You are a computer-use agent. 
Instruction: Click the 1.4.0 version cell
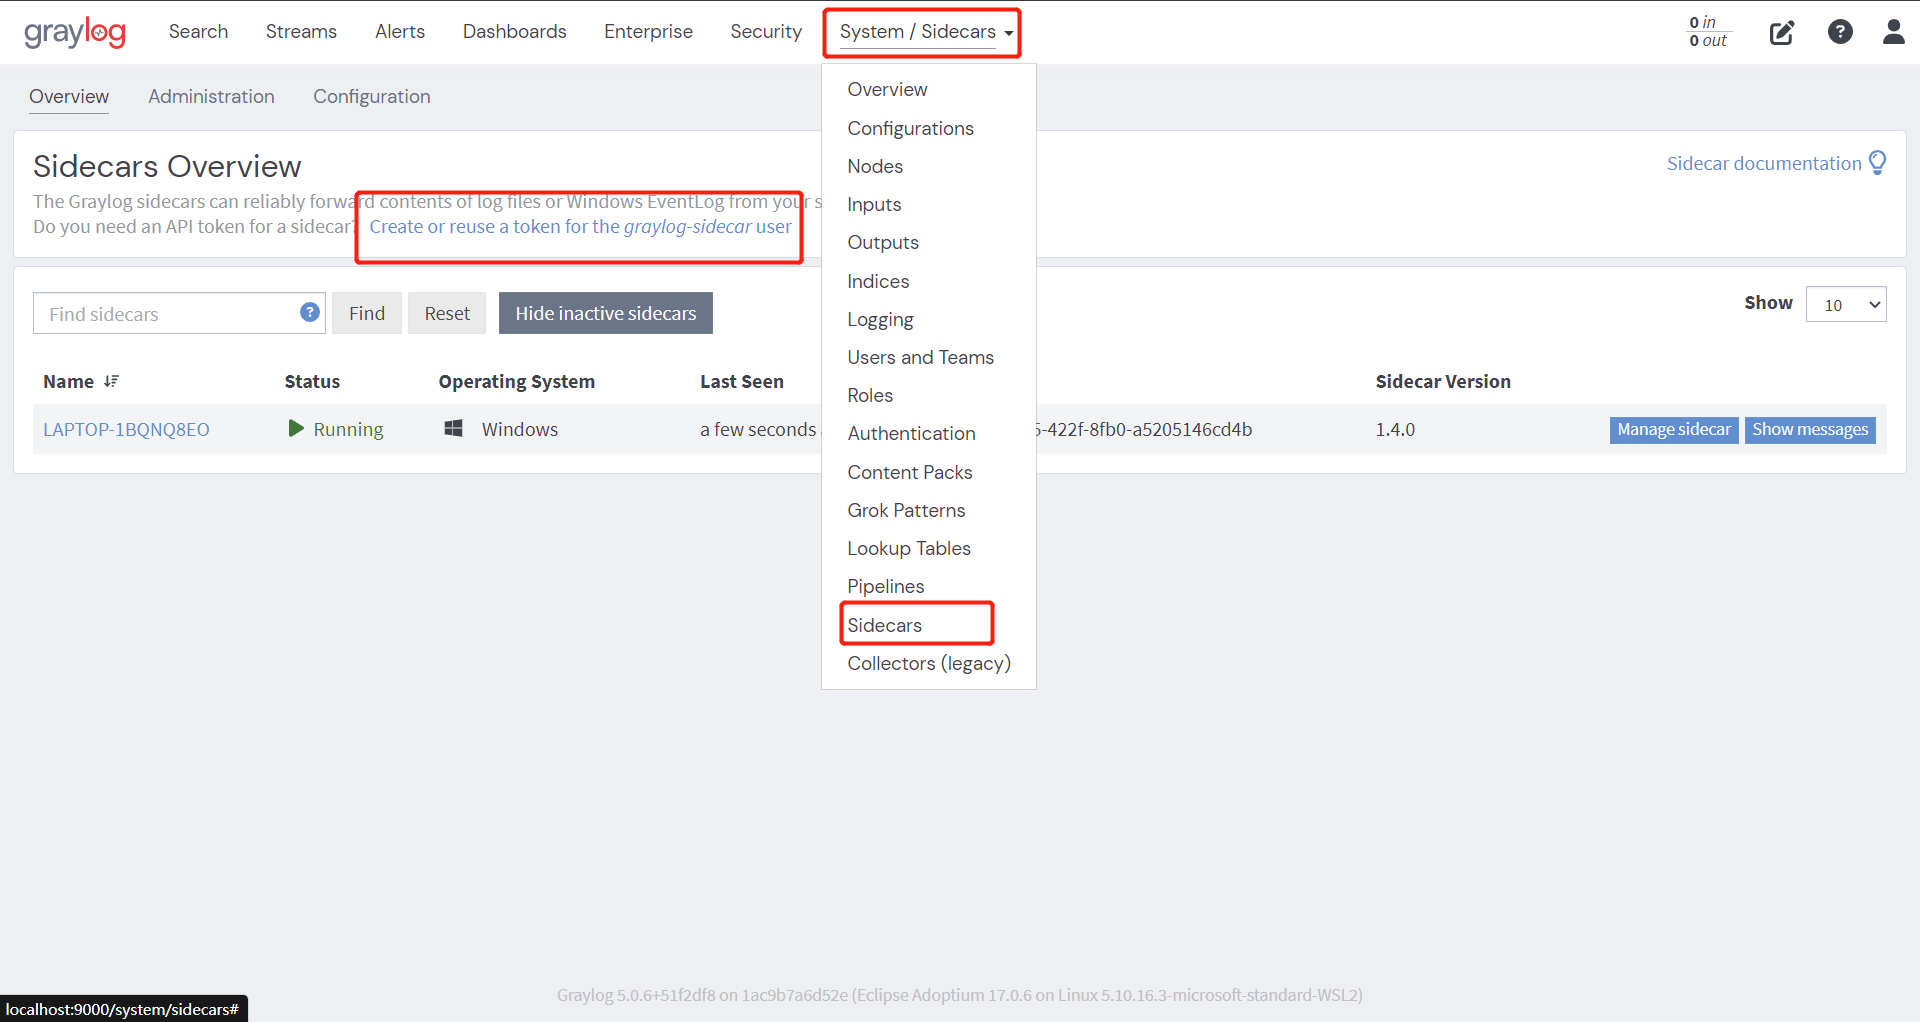pyautogui.click(x=1395, y=429)
